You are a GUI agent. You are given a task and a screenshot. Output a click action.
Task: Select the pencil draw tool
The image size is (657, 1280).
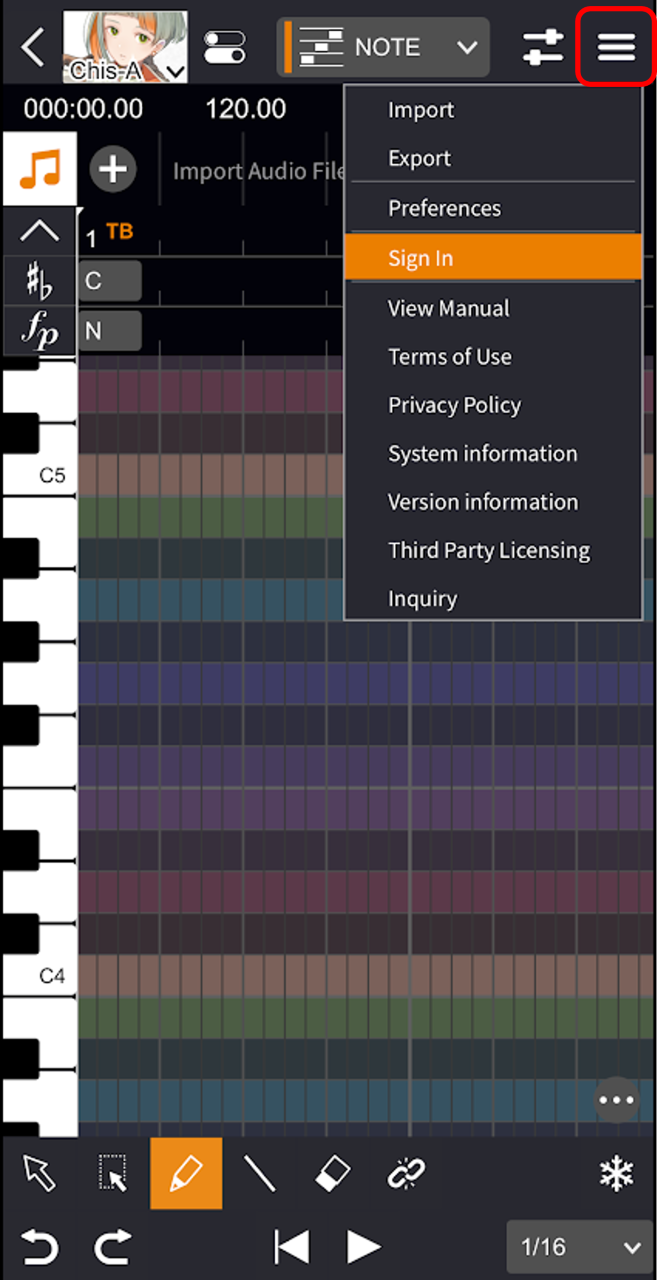coord(186,1173)
